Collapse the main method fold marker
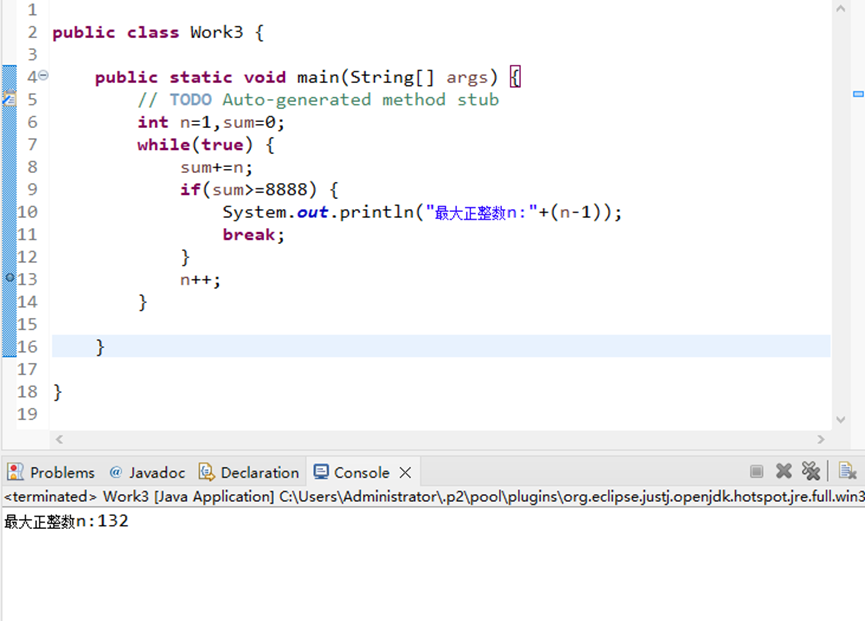Screen dimensions: 865x621 click(x=41, y=76)
